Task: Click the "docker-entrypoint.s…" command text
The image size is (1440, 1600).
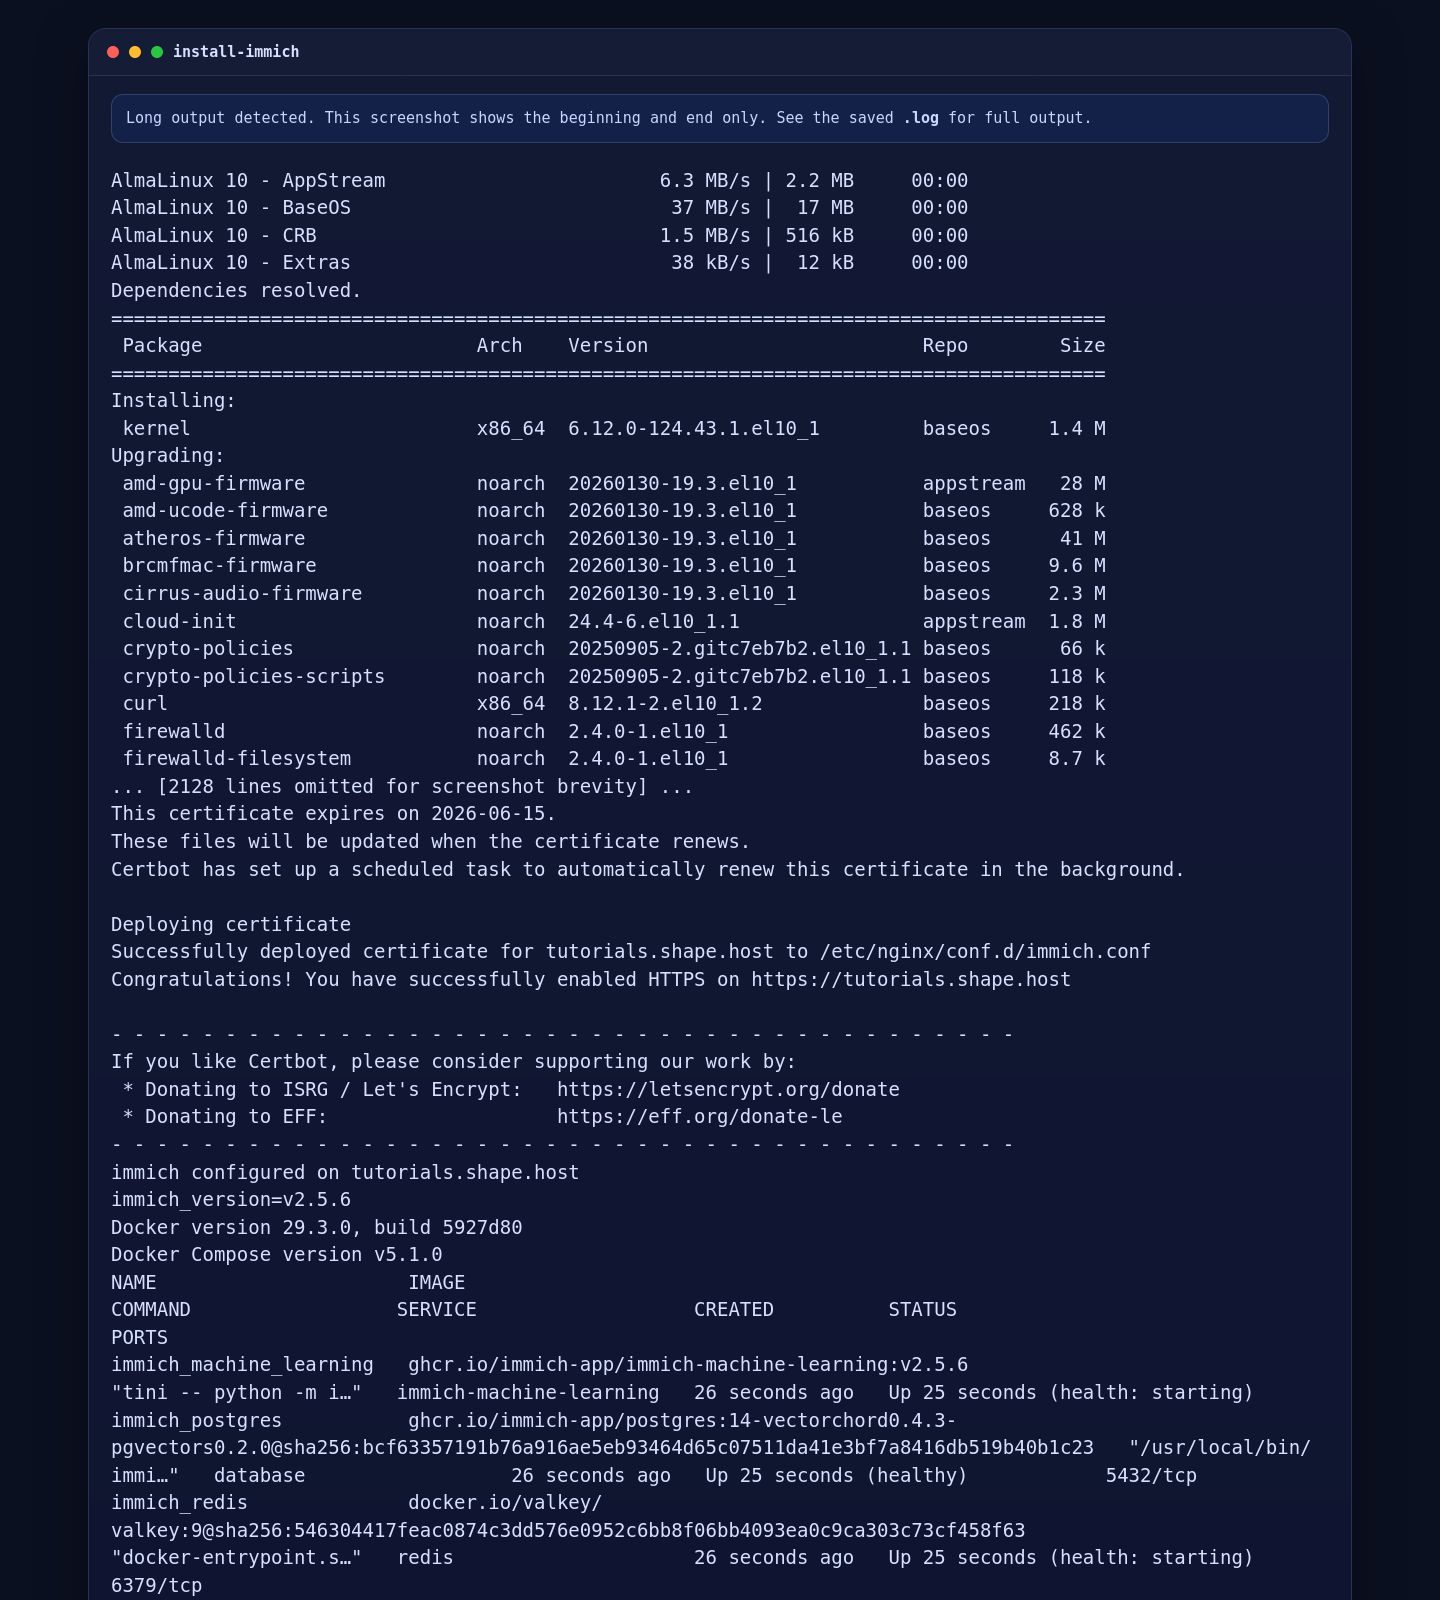Action: [x=236, y=1558]
